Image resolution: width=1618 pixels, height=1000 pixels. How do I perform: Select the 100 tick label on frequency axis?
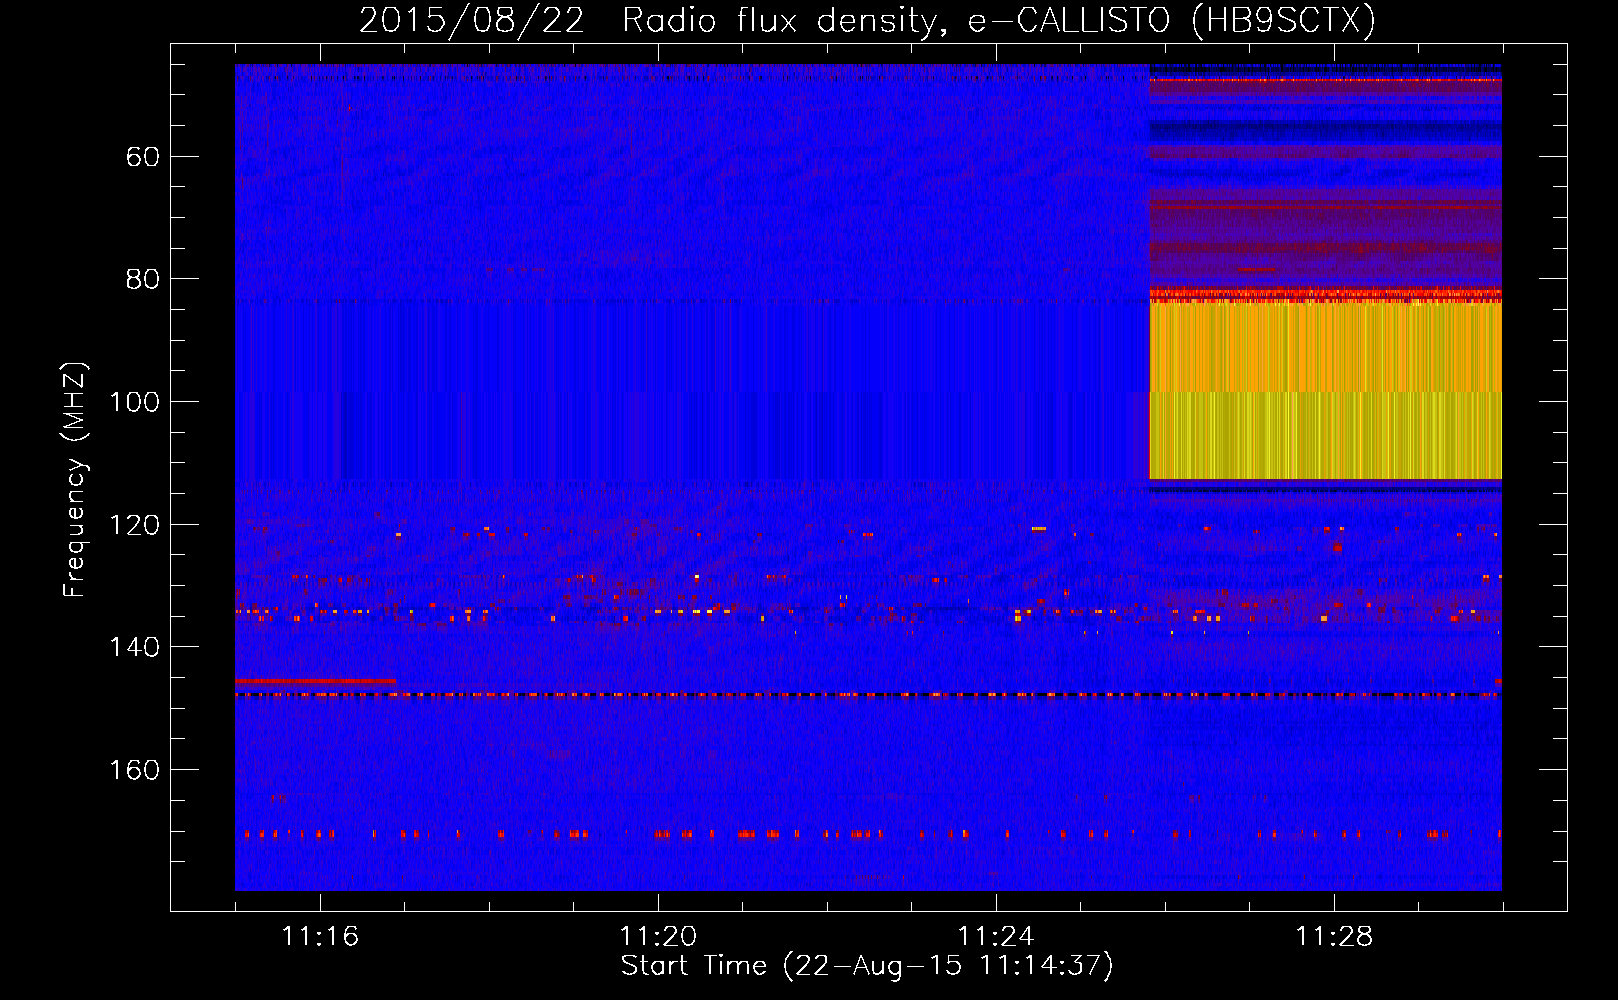coord(134,402)
